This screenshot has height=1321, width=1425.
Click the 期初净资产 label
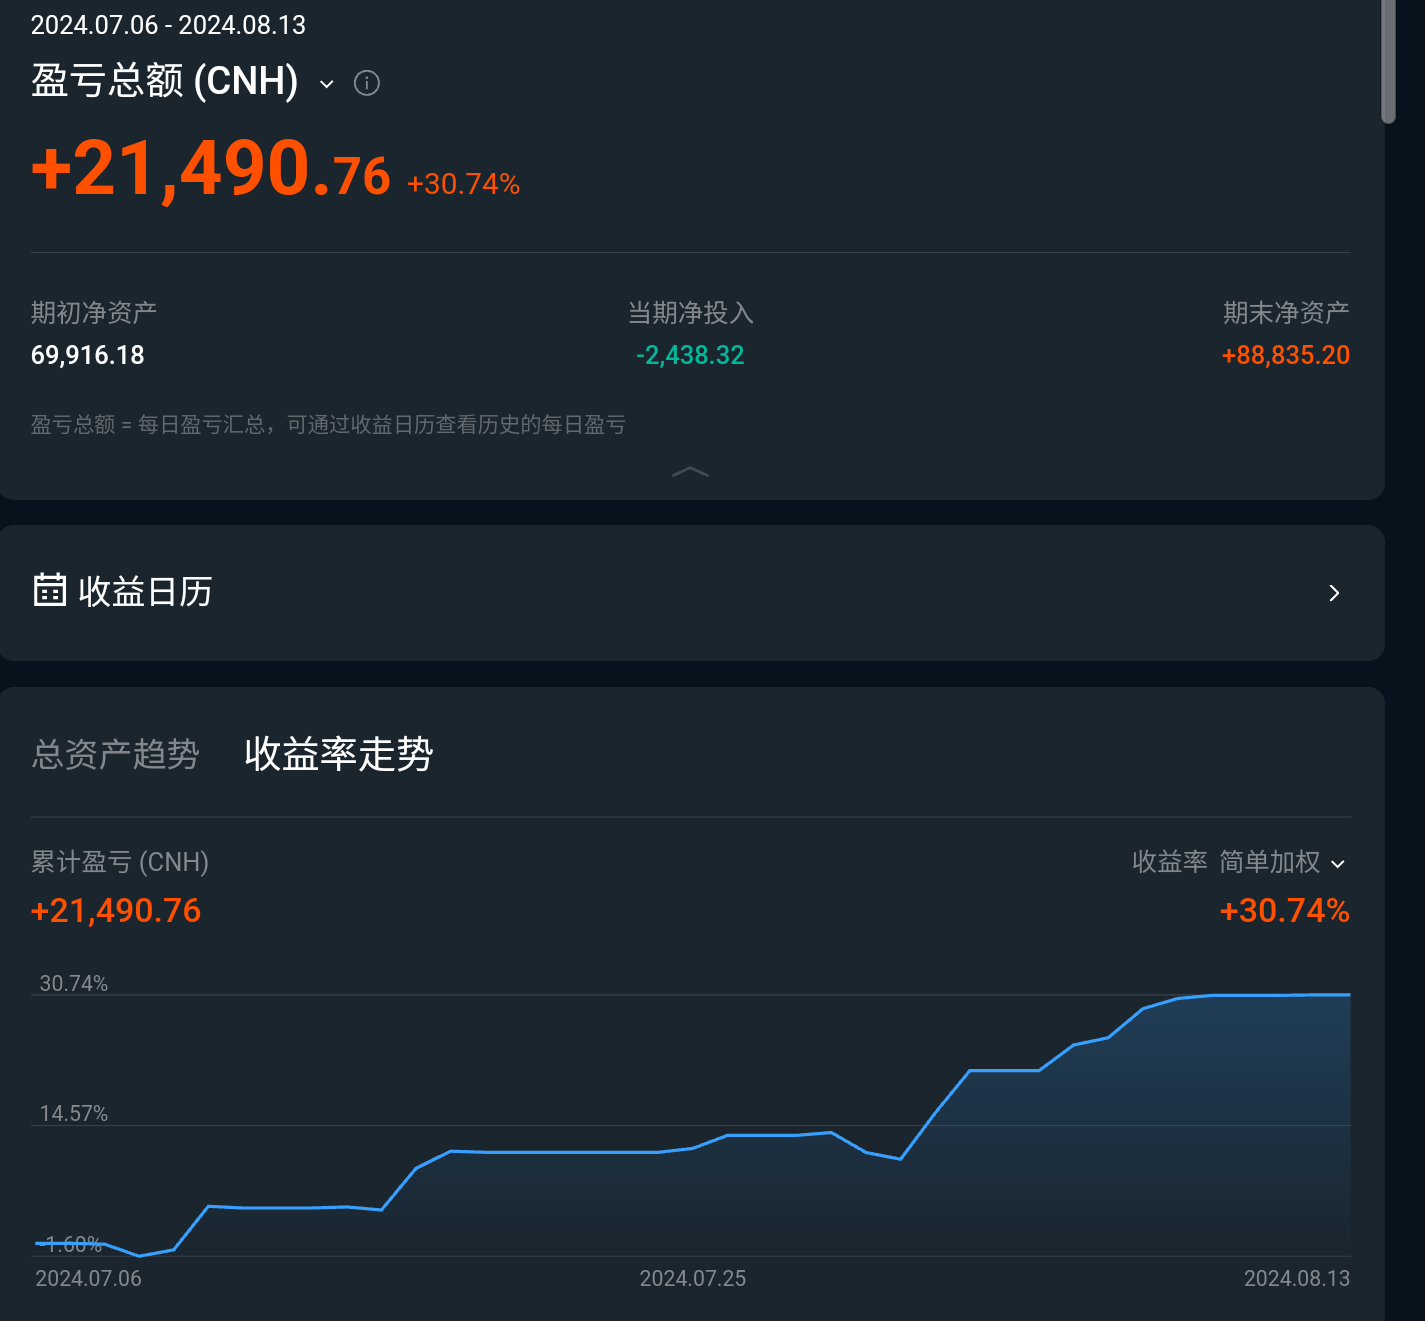click(x=94, y=313)
